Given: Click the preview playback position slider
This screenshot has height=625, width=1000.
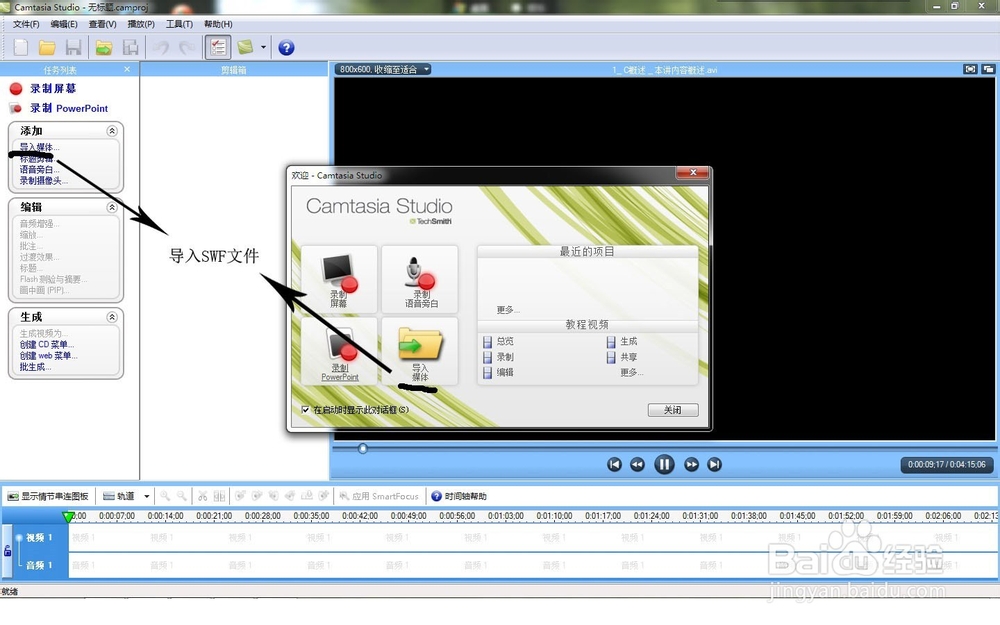Looking at the screenshot, I should pyautogui.click(x=362, y=448).
